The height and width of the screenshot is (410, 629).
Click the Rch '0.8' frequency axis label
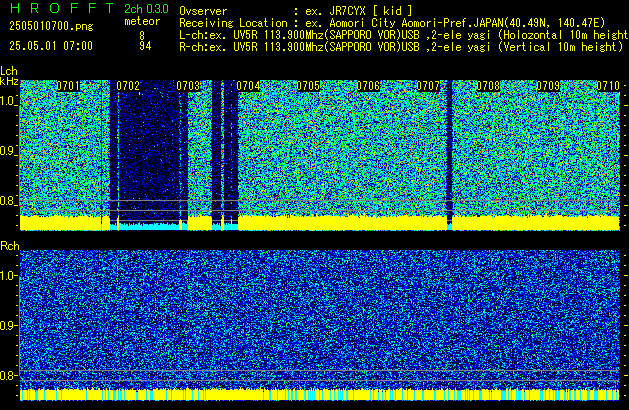tap(8, 375)
